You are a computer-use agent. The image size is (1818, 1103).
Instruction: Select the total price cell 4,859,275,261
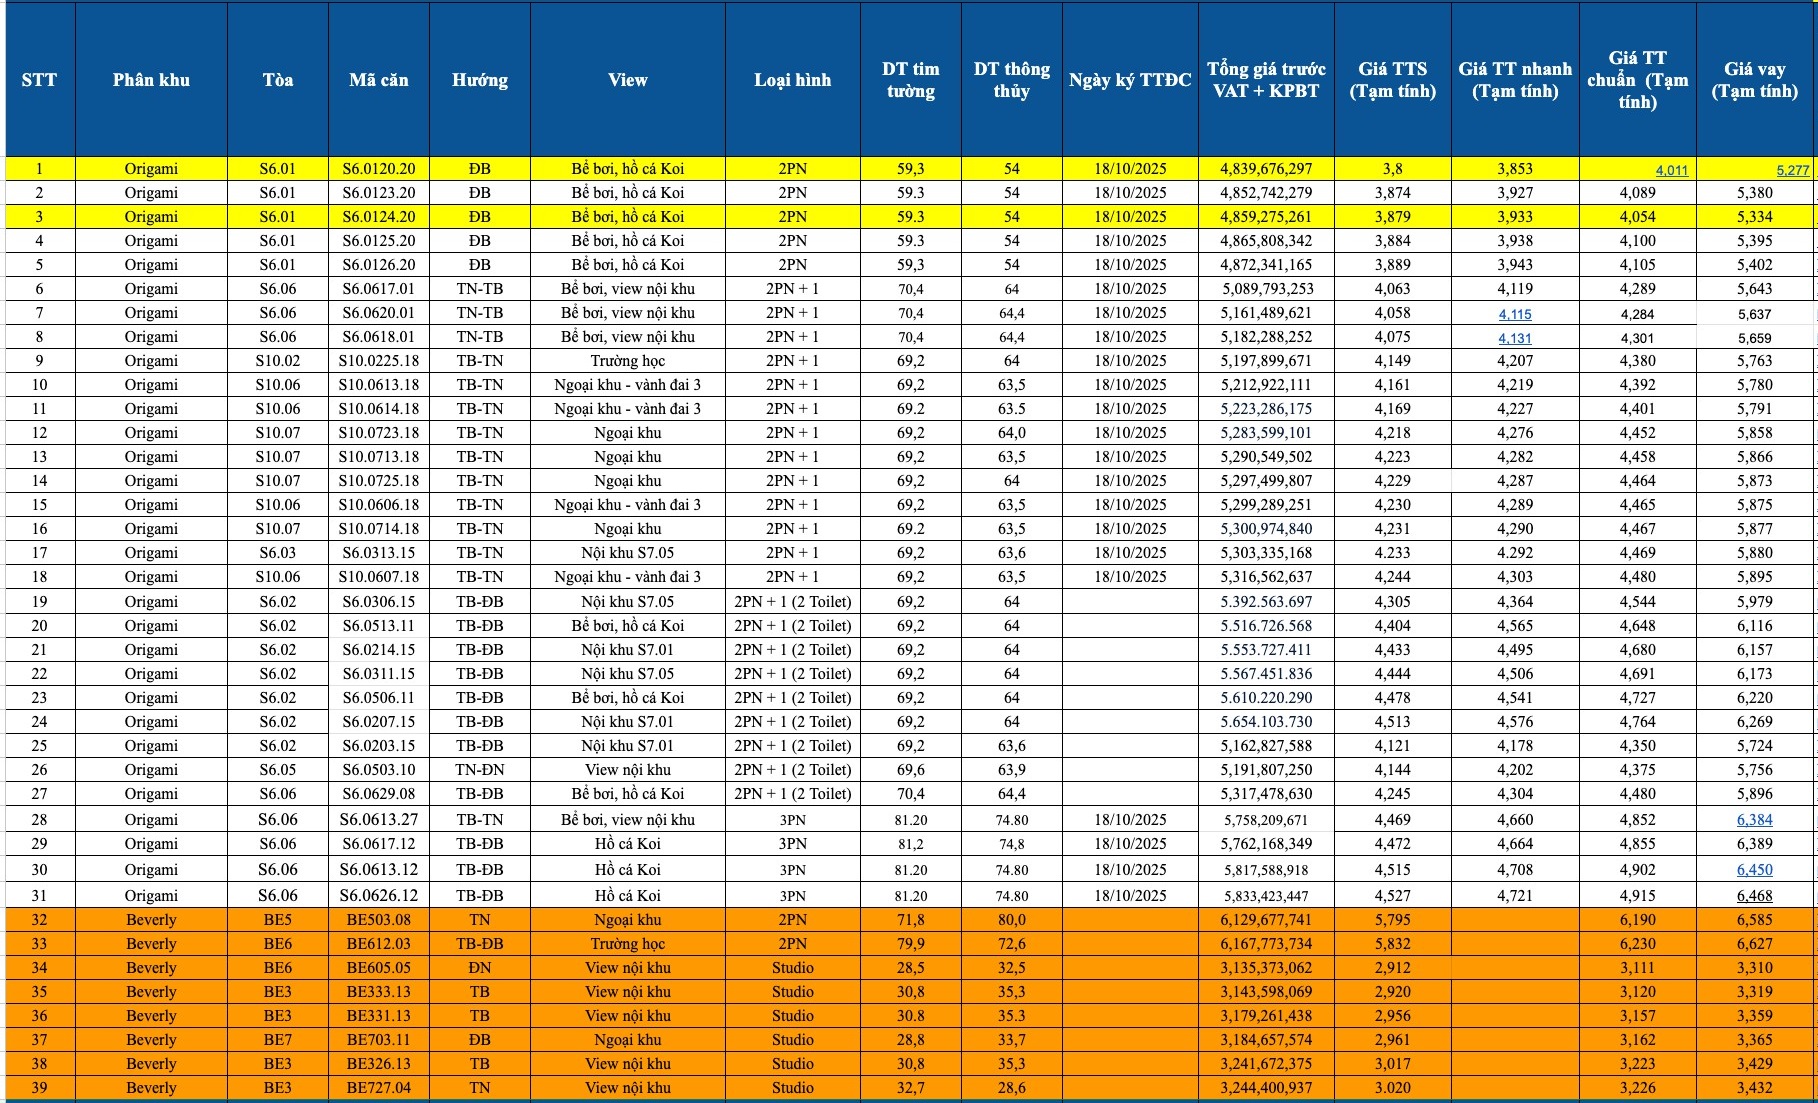(1265, 217)
